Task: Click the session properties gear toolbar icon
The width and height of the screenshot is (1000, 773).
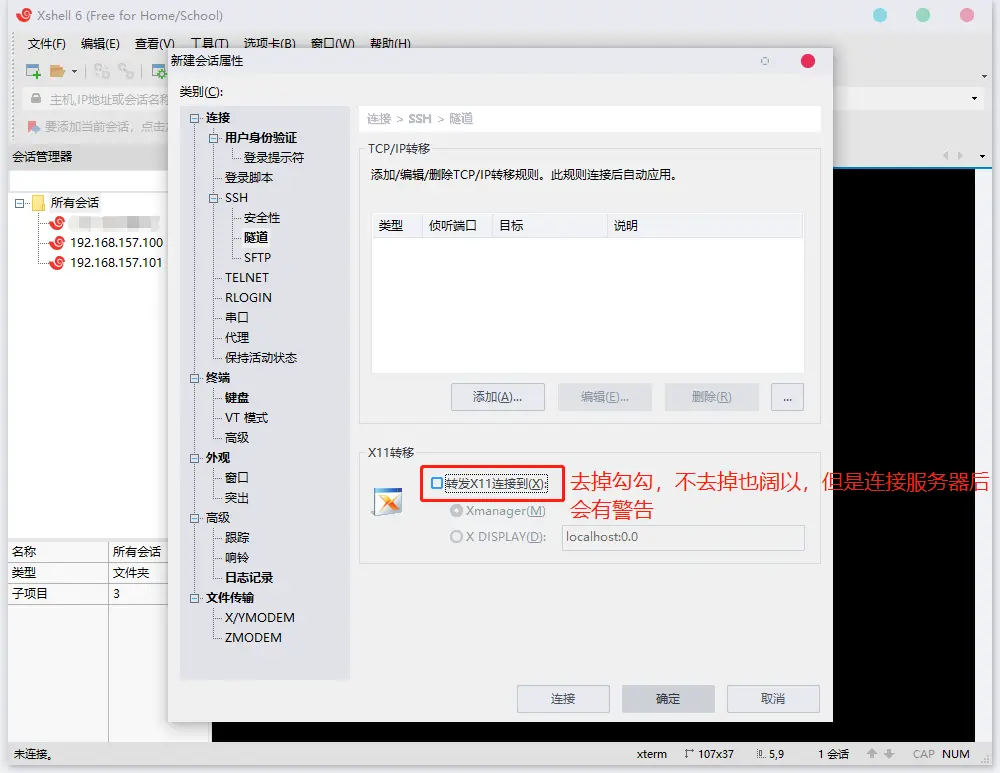Action: click(x=159, y=71)
